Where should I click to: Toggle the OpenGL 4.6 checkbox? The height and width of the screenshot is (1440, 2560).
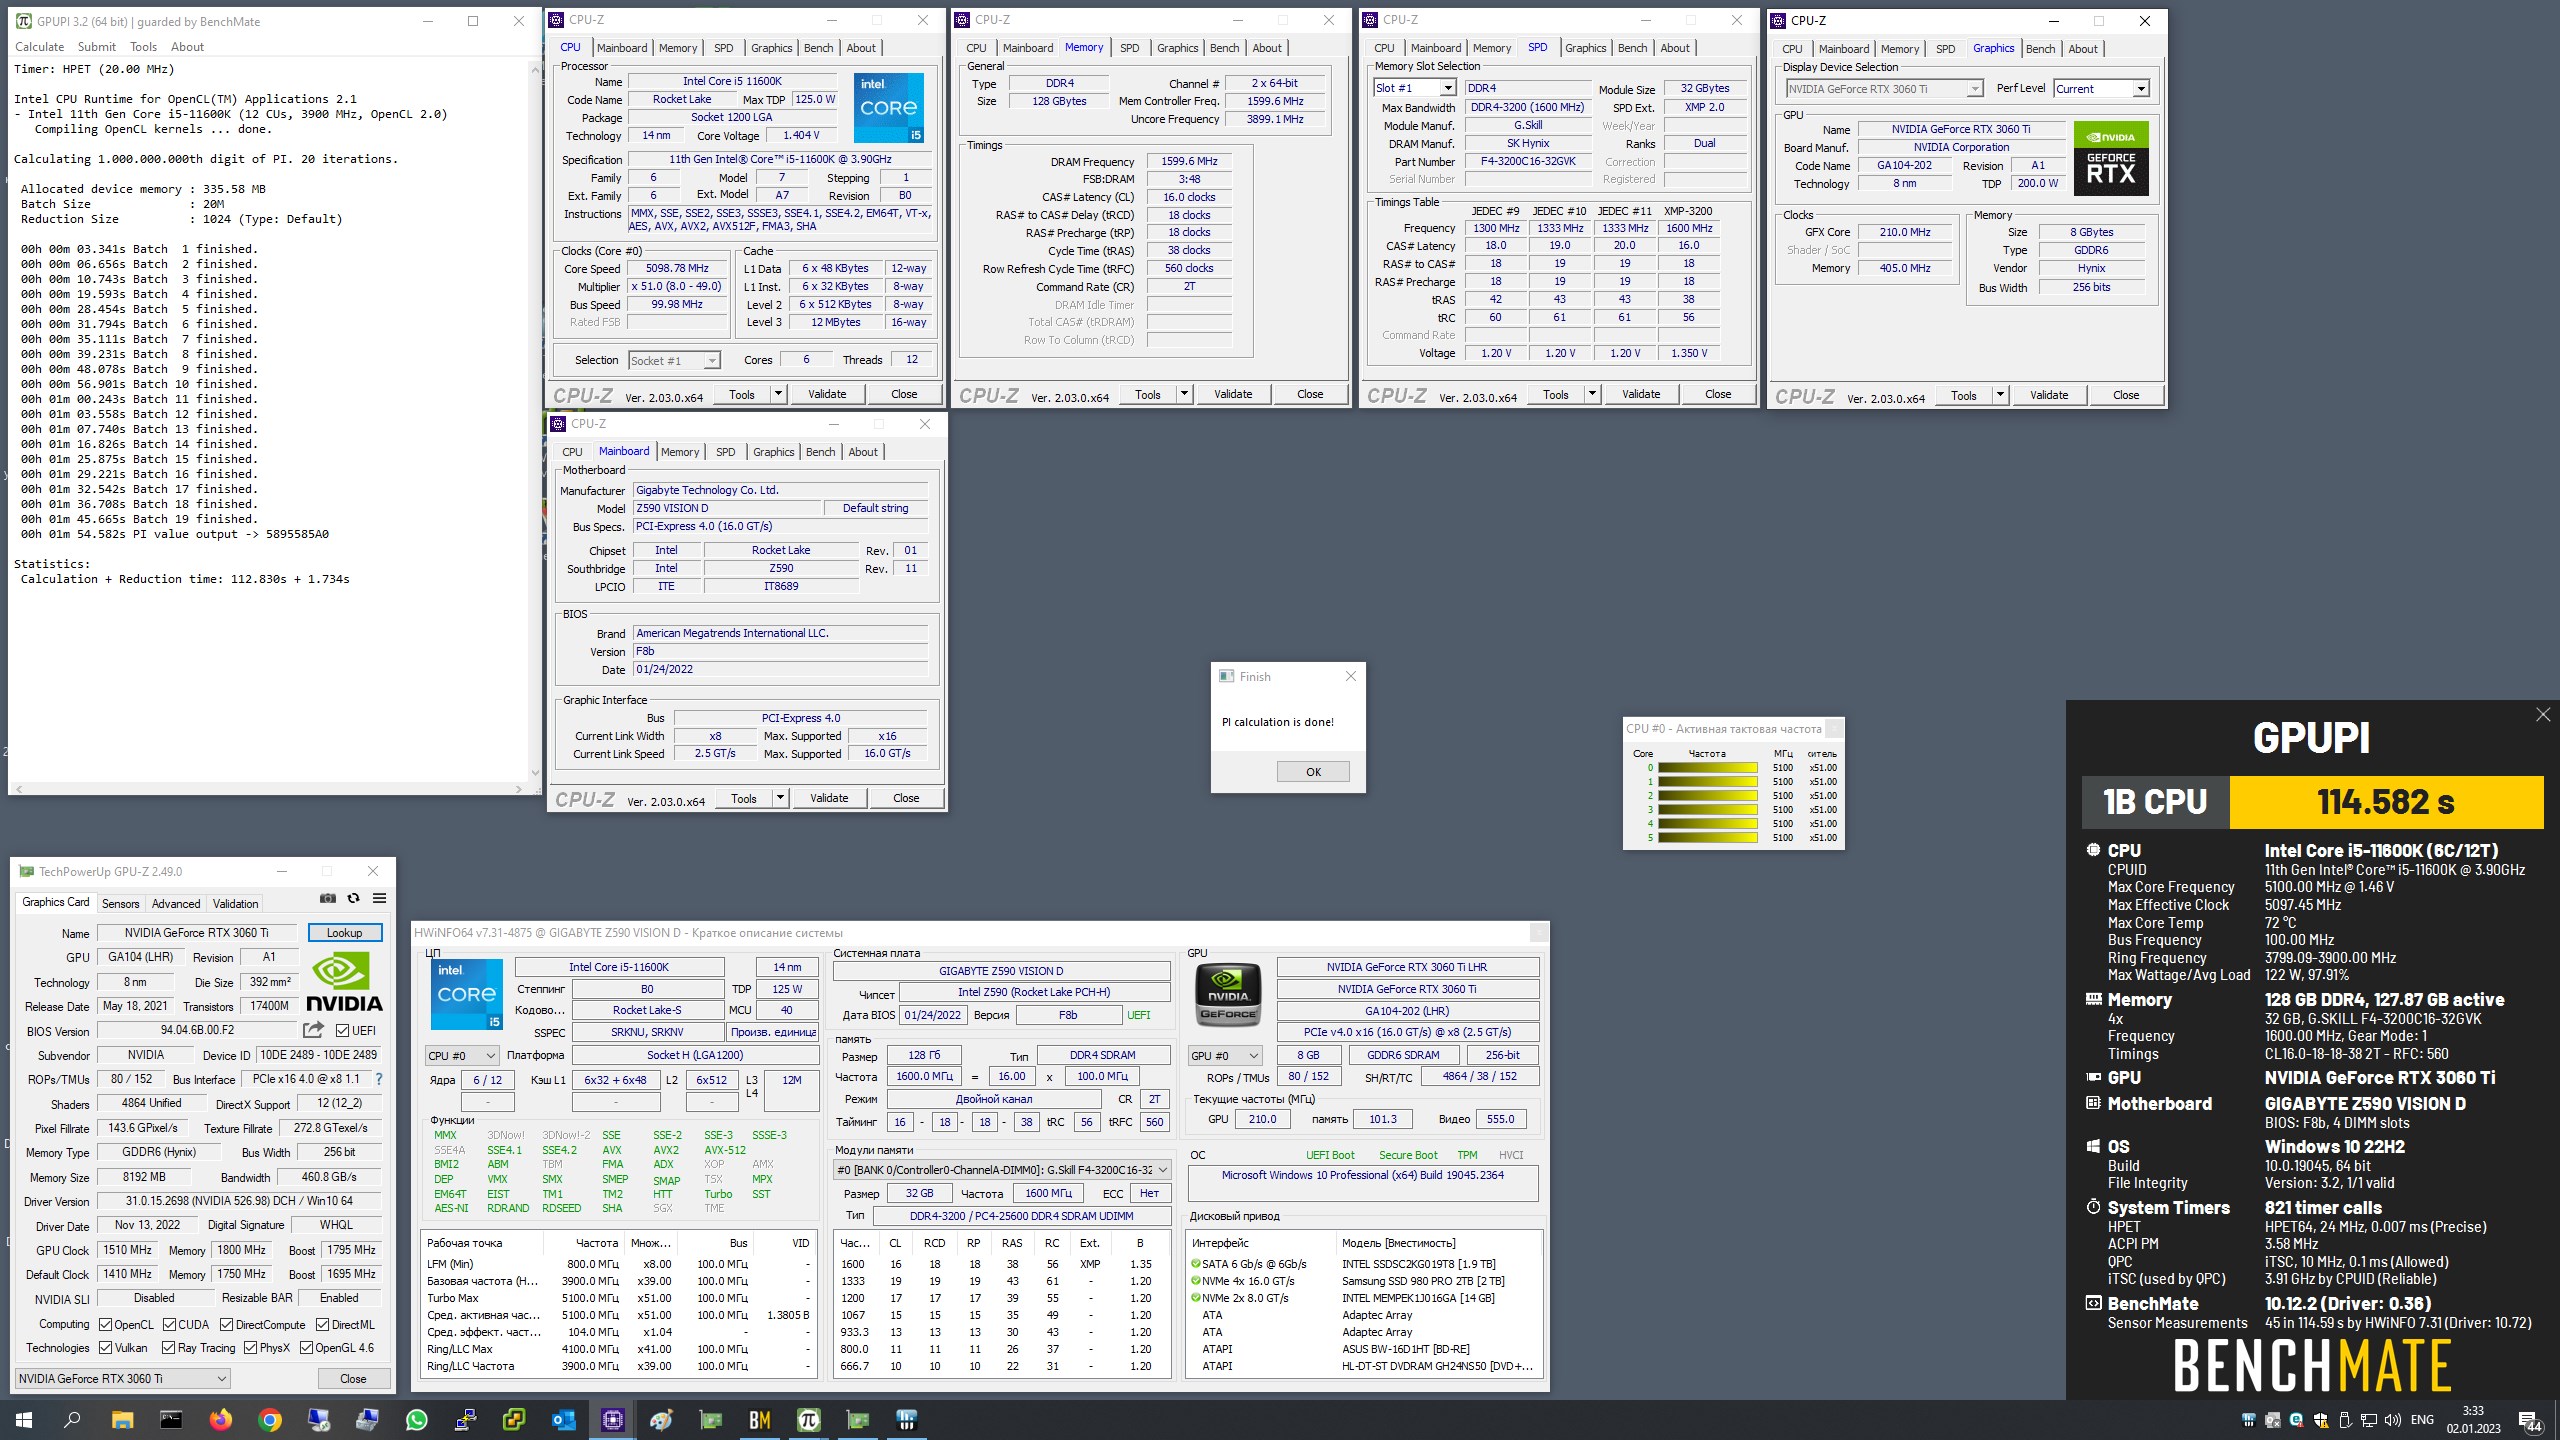[306, 1348]
